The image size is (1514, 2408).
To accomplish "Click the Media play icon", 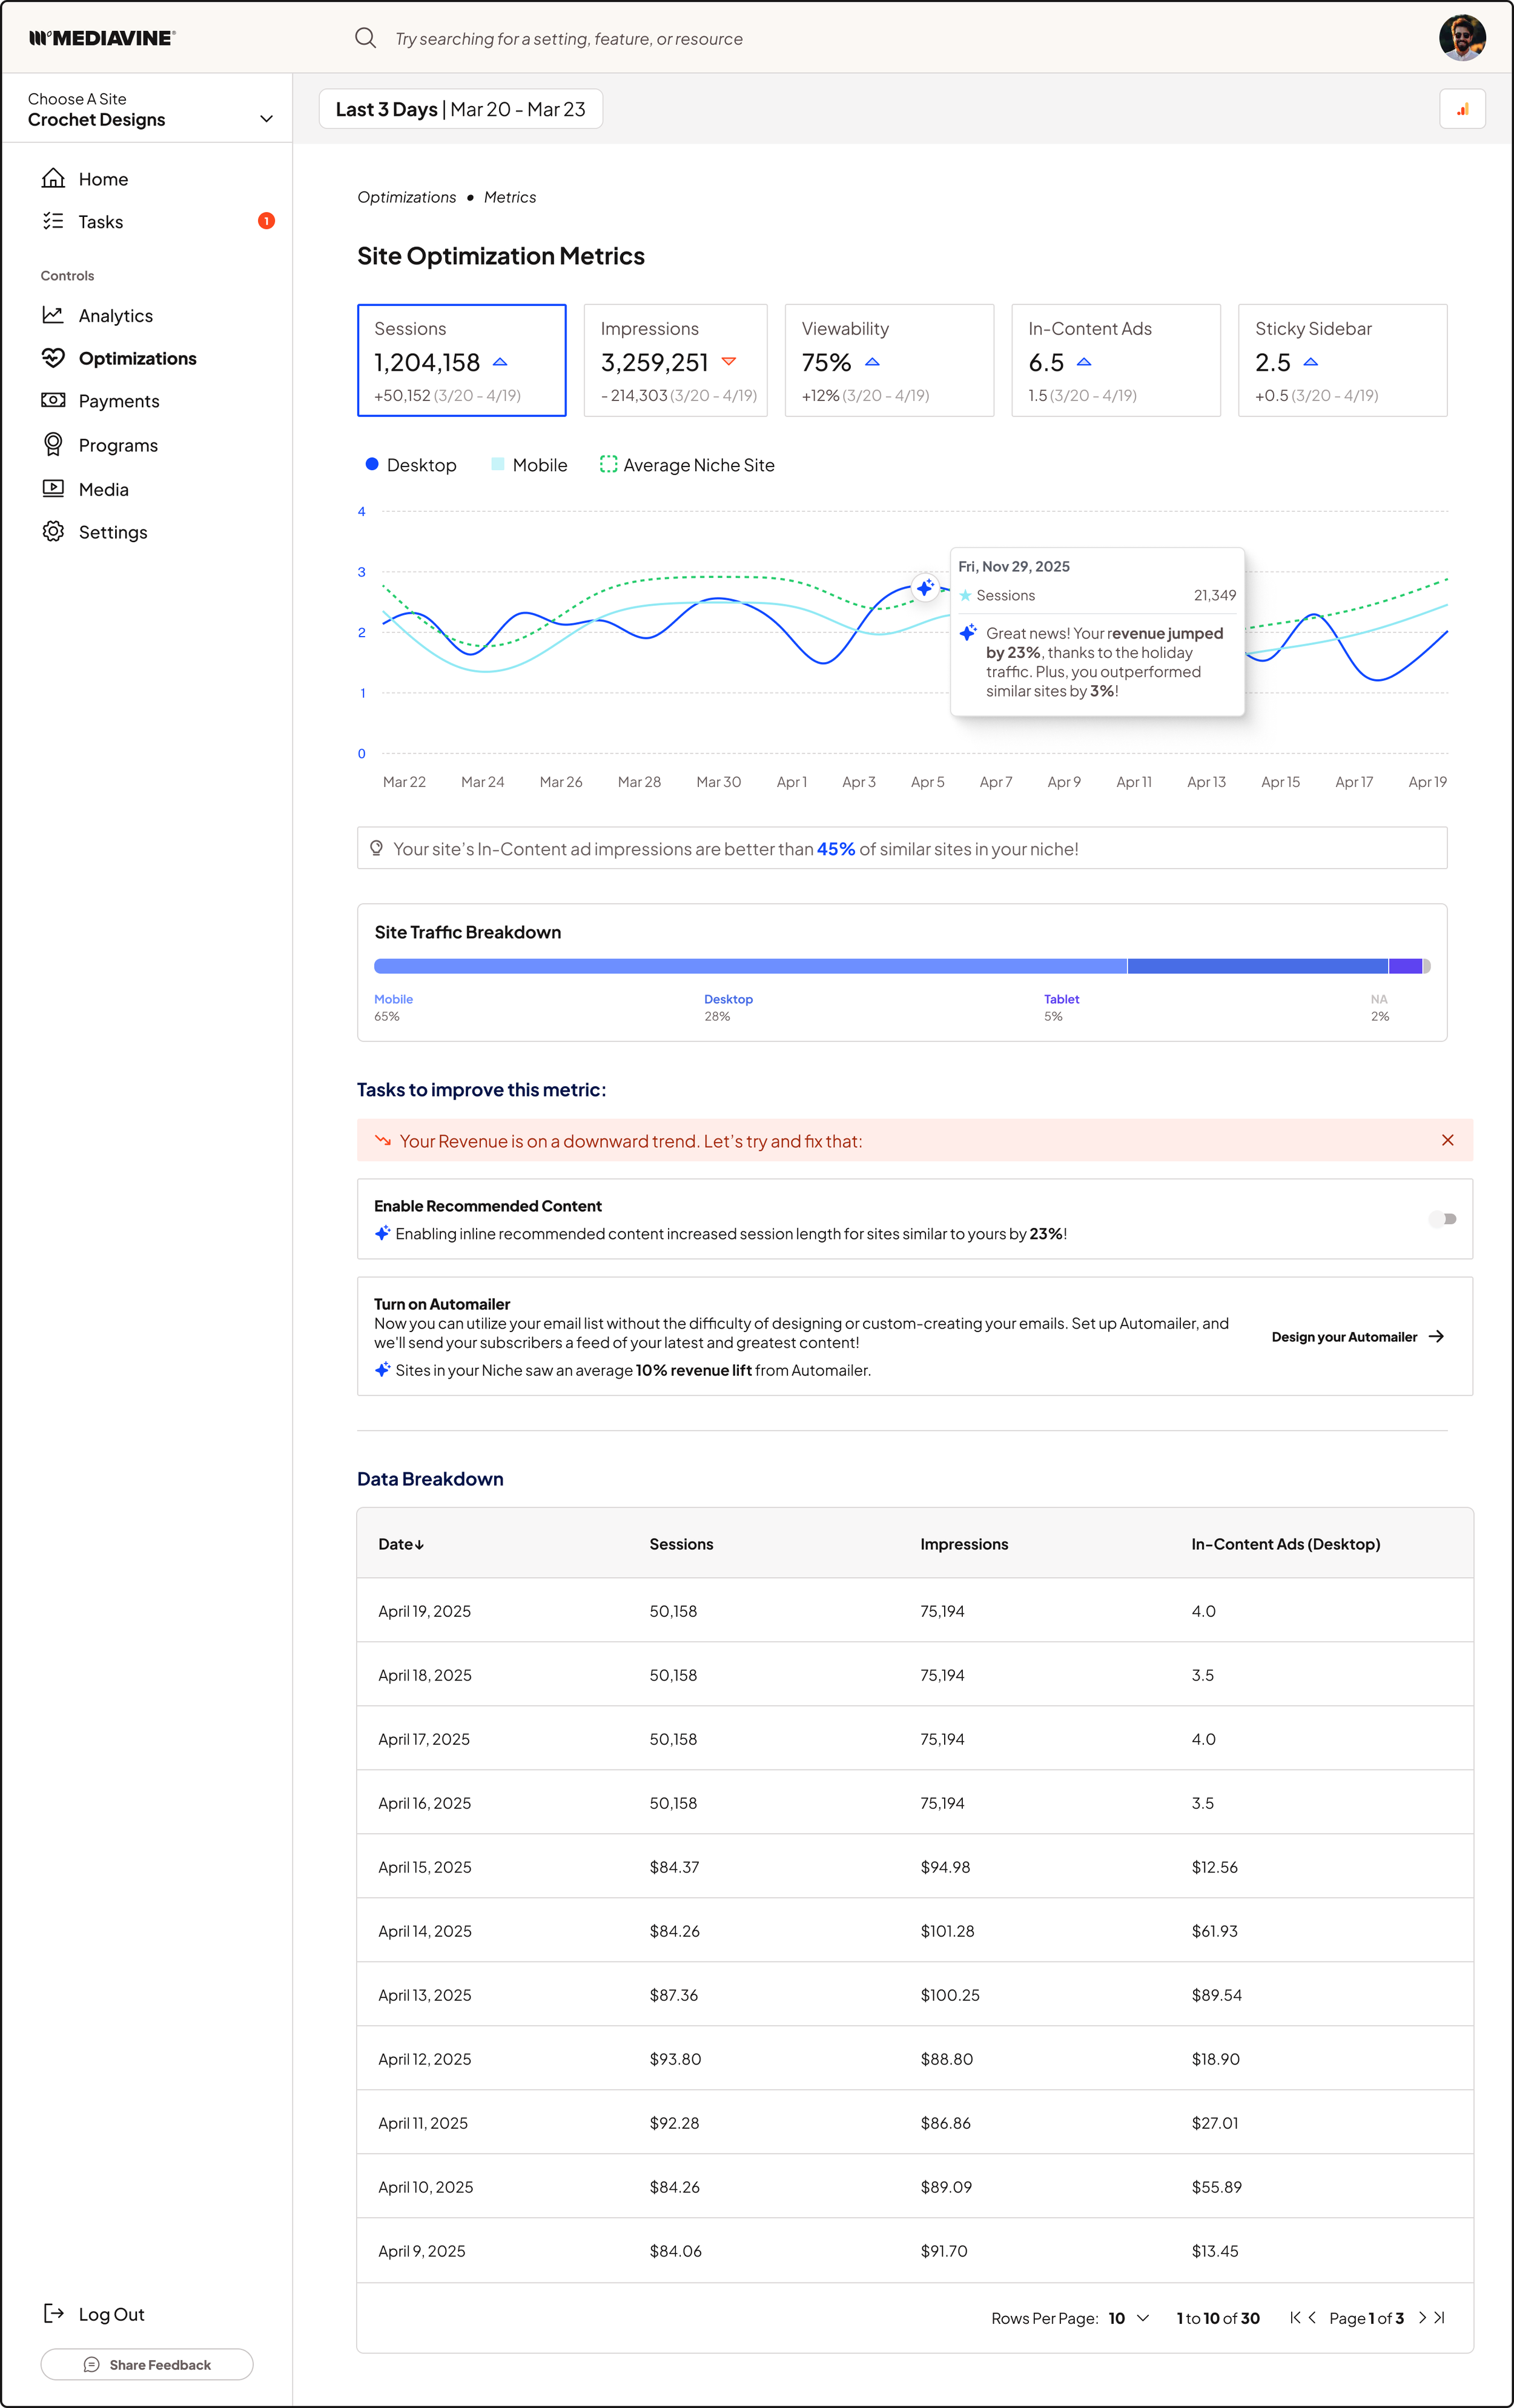I will 53,488.
